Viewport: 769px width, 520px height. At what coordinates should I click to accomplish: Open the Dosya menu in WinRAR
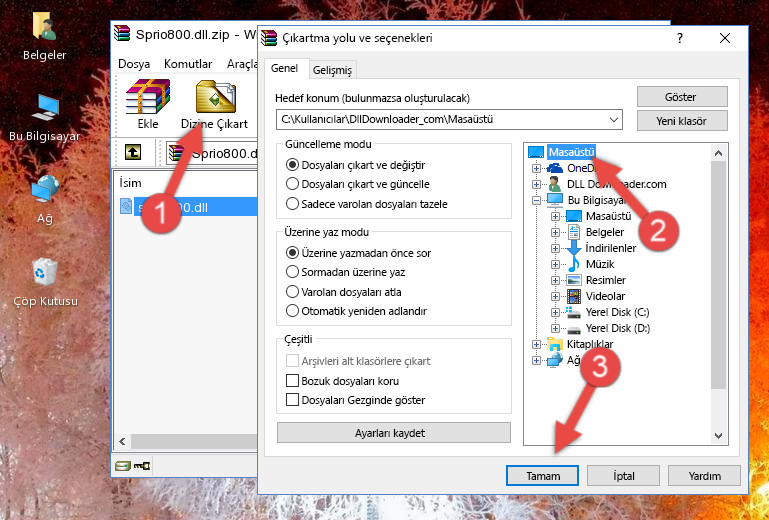[134, 64]
